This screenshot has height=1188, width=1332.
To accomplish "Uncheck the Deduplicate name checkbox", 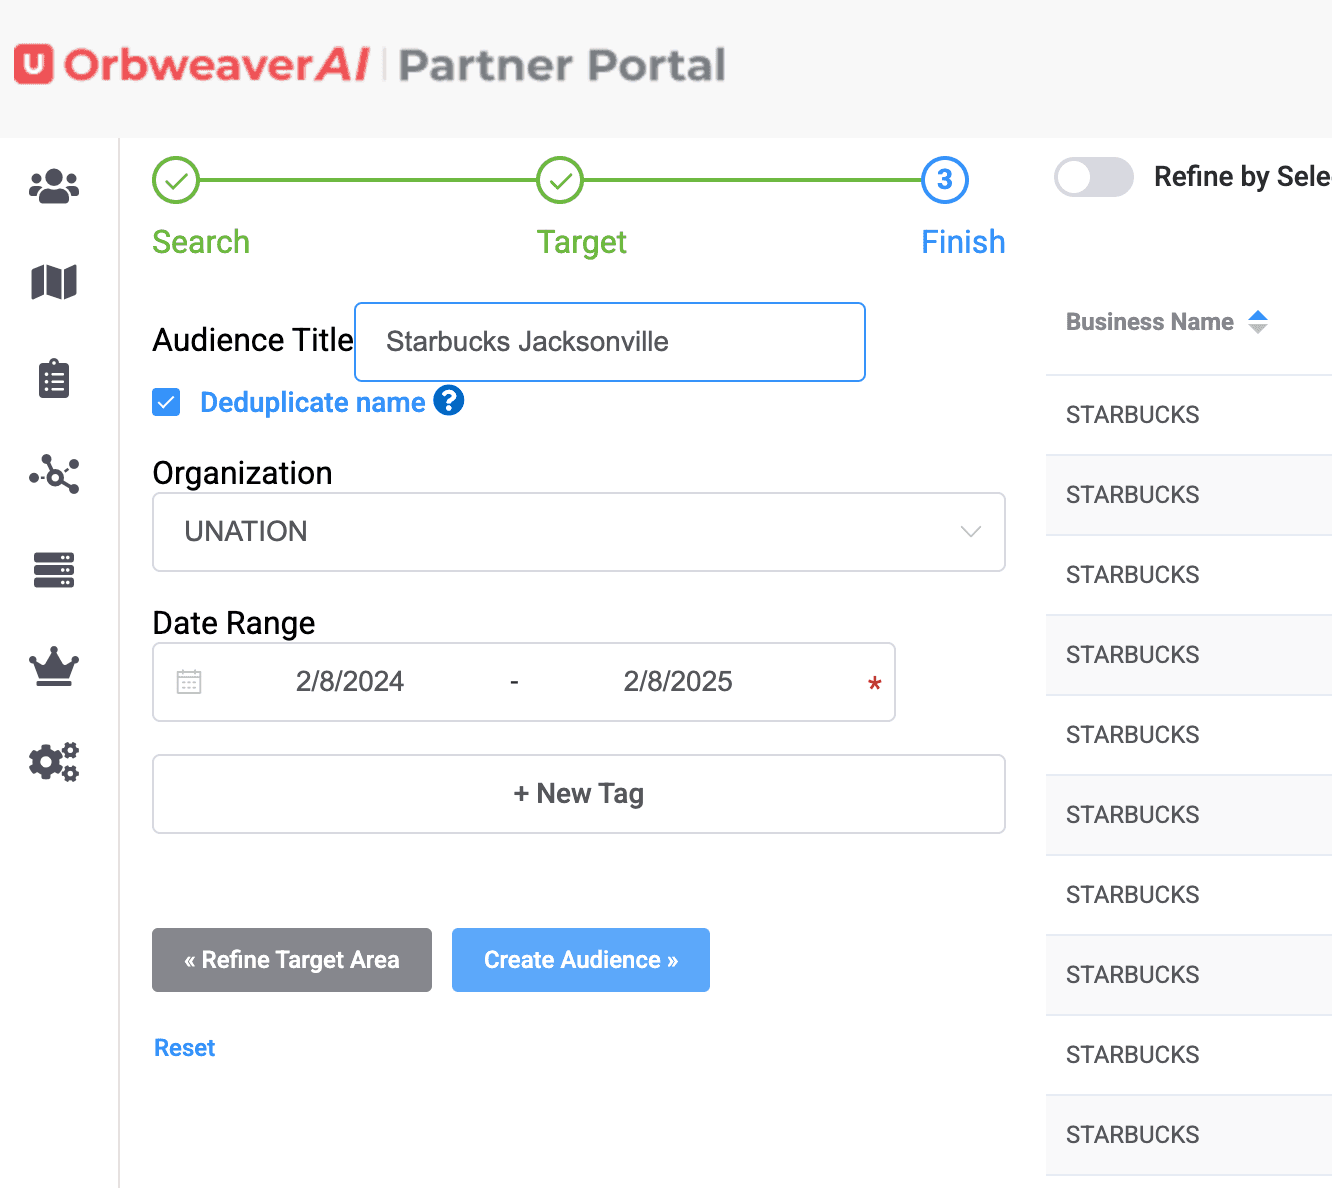I will pos(166,402).
